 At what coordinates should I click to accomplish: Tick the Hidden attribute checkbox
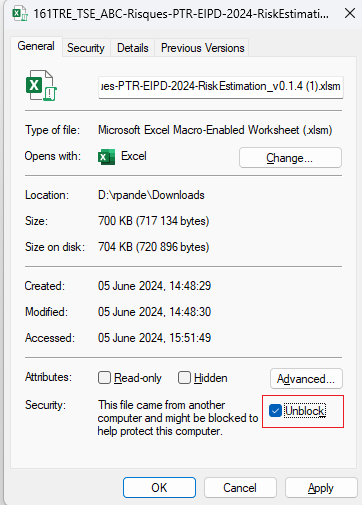coord(184,378)
